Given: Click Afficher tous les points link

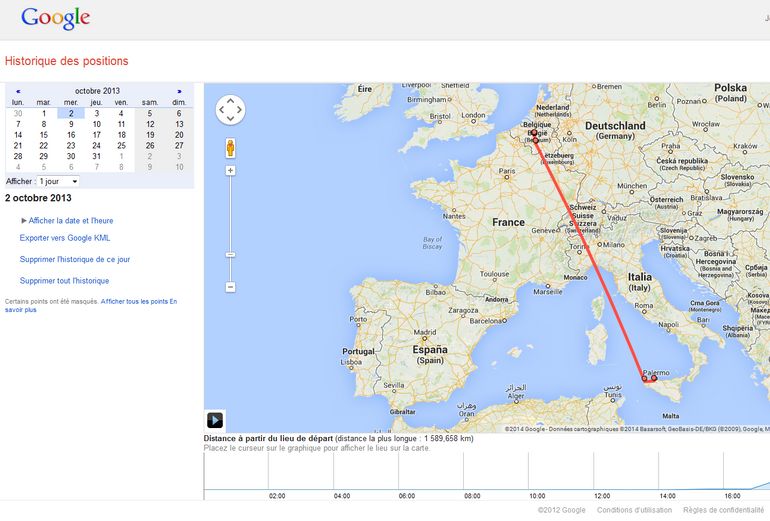Looking at the screenshot, I should tap(135, 302).
